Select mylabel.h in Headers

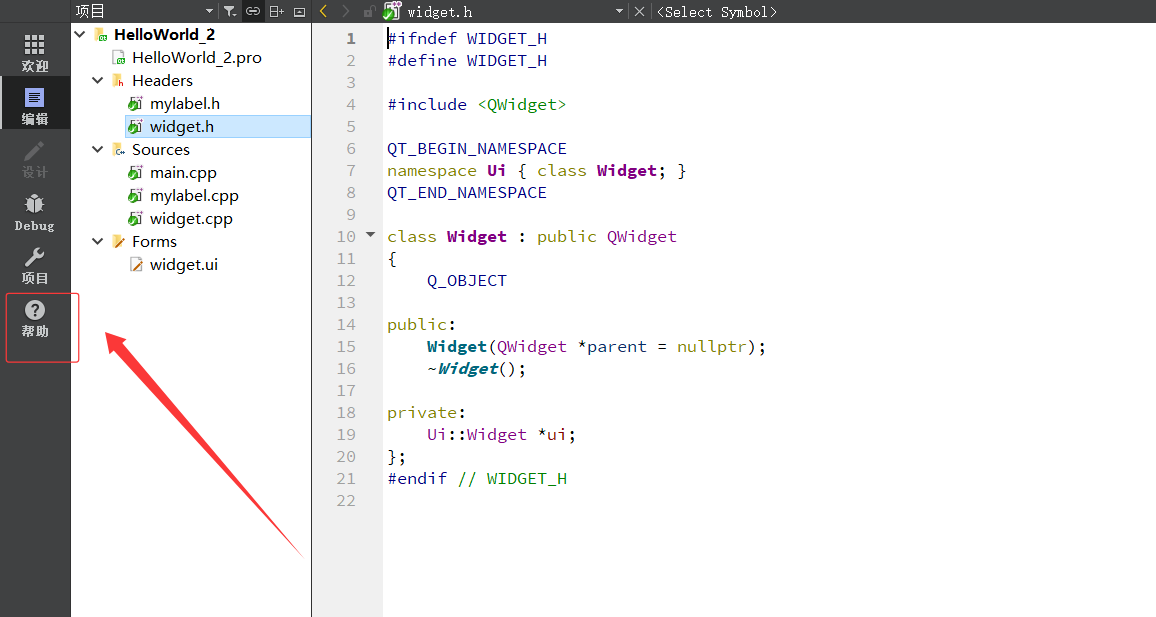[x=185, y=103]
